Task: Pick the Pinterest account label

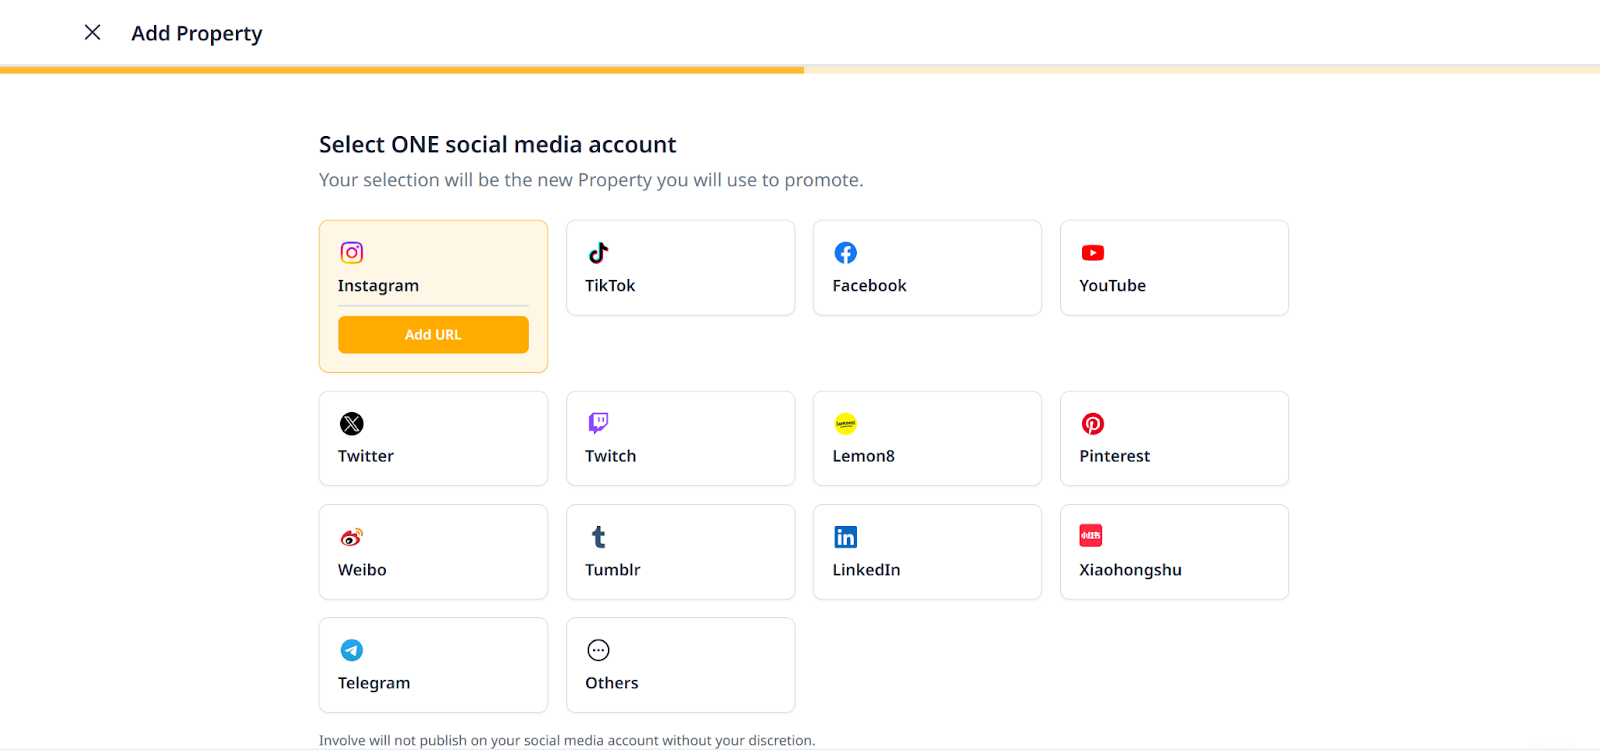Action: pos(1114,456)
